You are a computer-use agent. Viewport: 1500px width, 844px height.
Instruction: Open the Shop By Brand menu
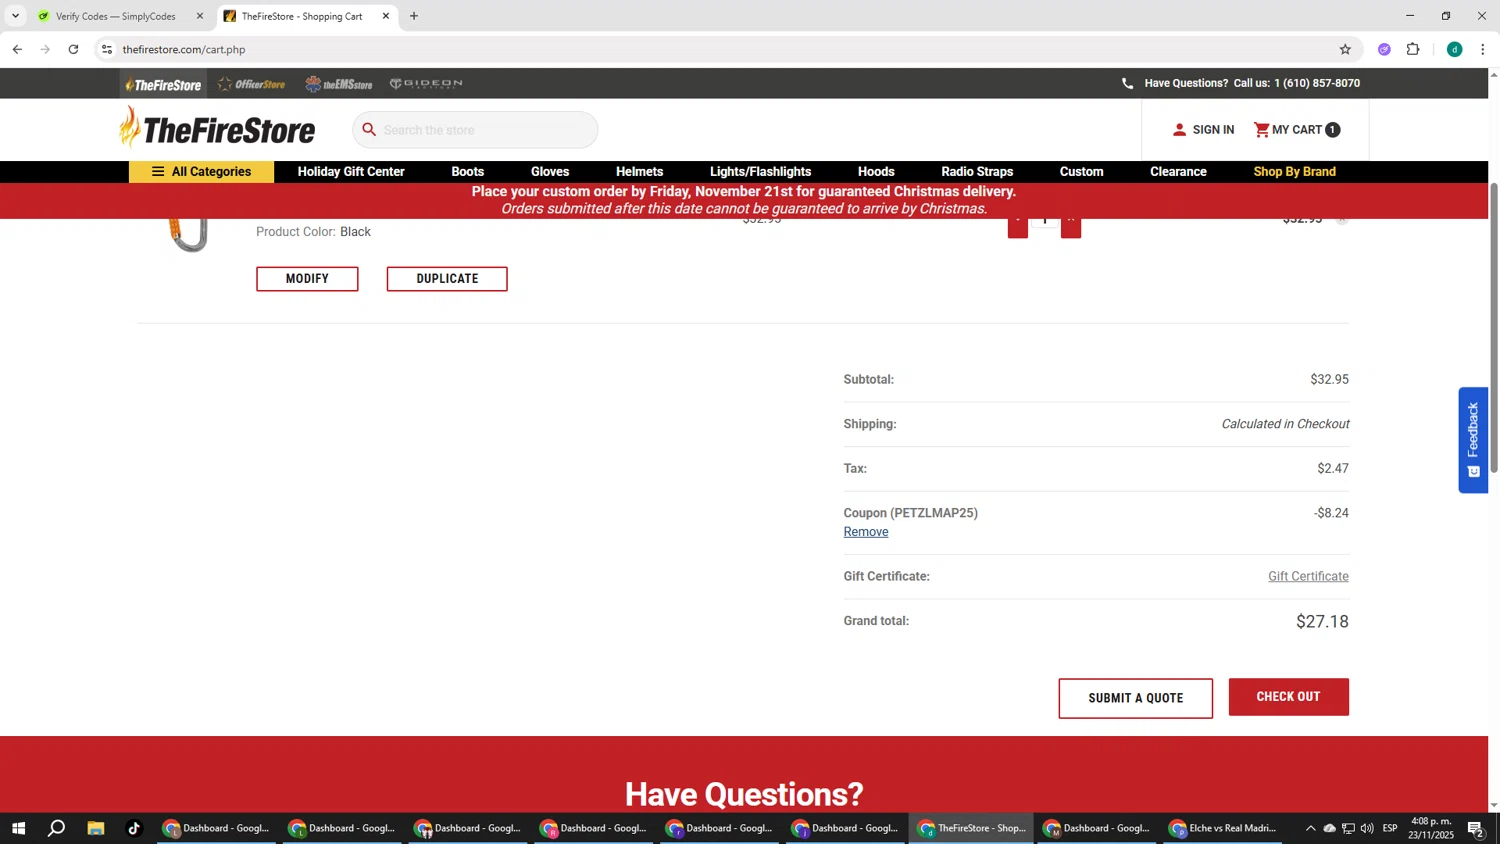[1294, 172]
